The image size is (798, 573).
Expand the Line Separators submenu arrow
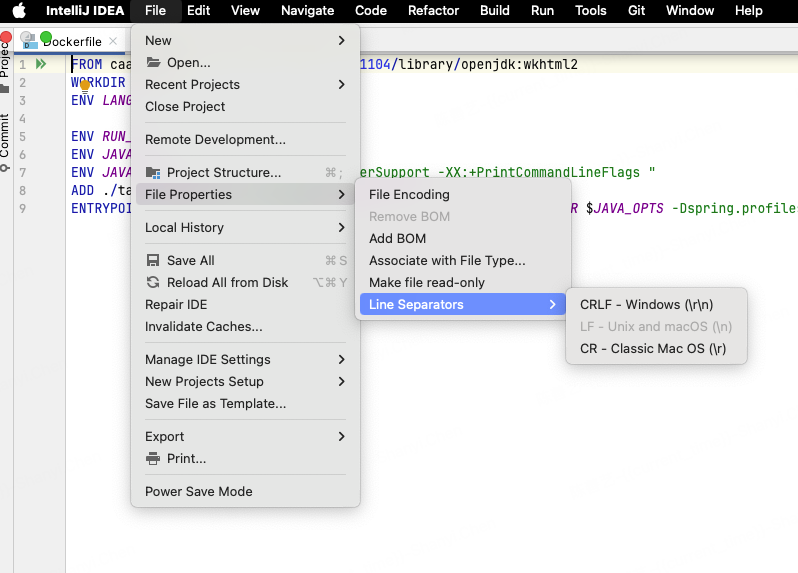tap(553, 304)
